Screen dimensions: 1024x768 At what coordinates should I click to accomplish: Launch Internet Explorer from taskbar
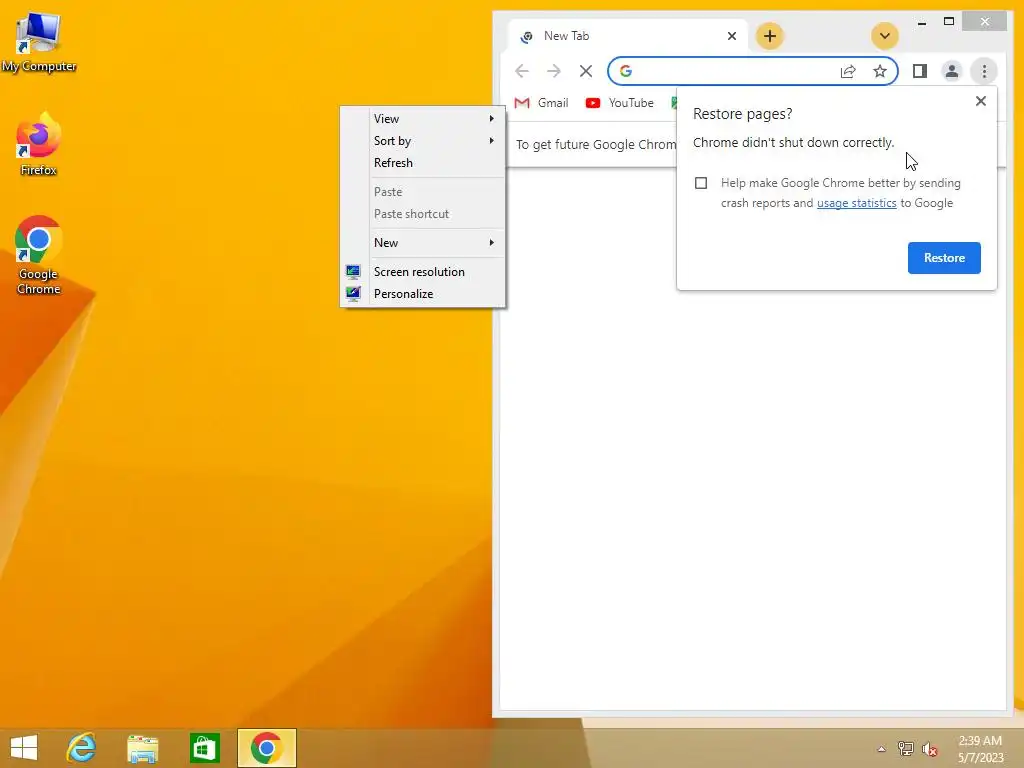point(82,748)
